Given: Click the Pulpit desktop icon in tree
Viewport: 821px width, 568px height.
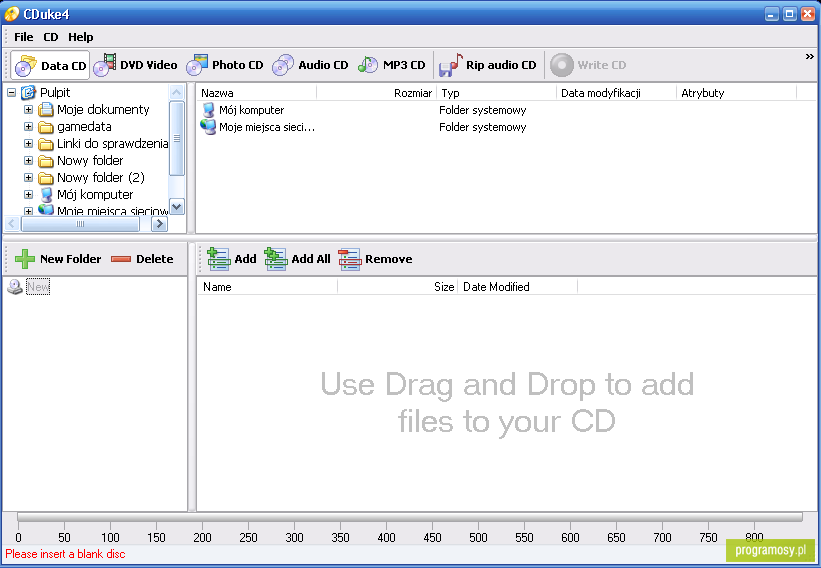Looking at the screenshot, I should 28,93.
